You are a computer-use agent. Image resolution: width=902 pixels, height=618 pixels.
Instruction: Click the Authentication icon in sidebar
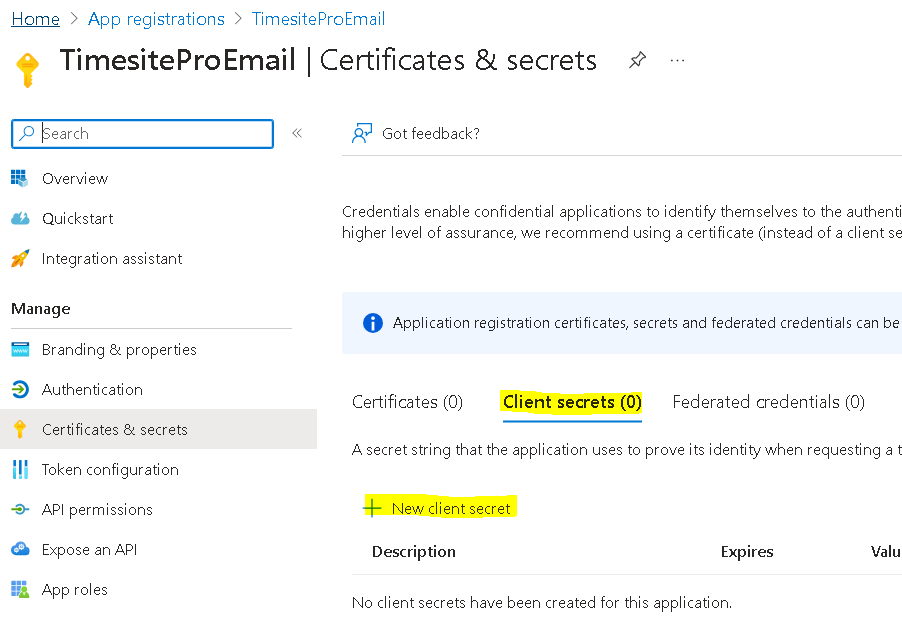(20, 390)
